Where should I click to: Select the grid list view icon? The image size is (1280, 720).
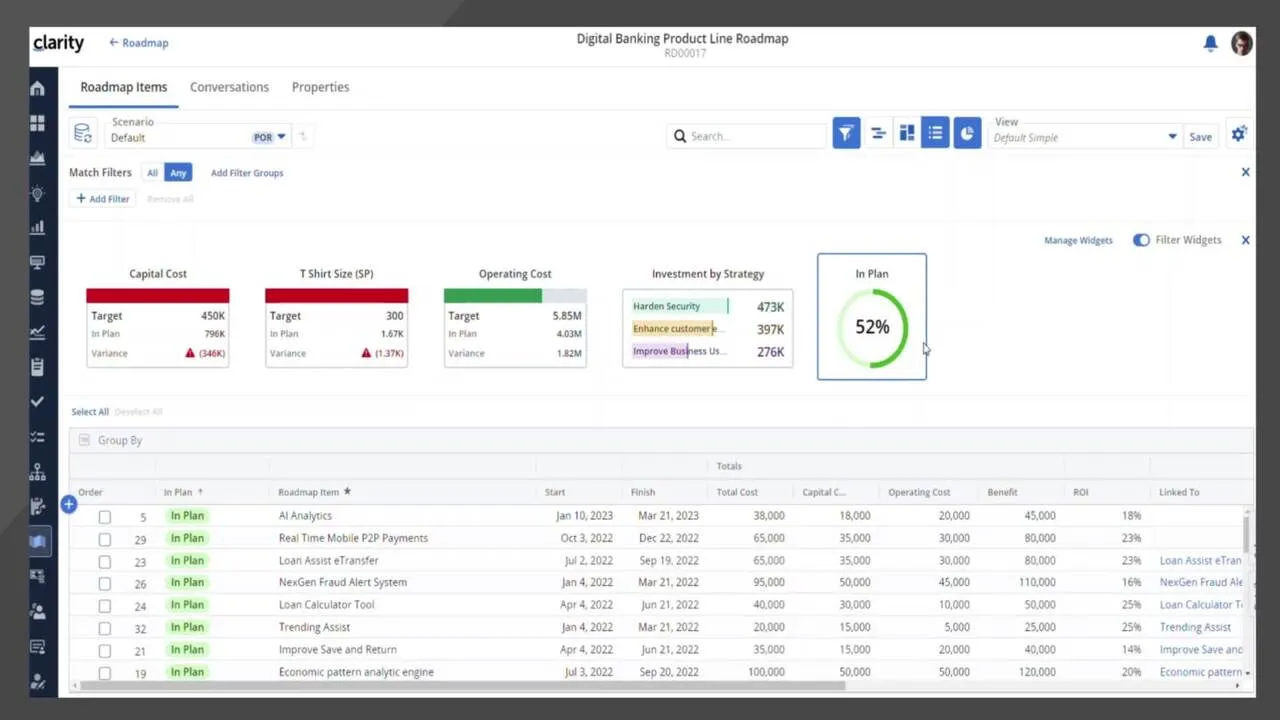coord(935,134)
